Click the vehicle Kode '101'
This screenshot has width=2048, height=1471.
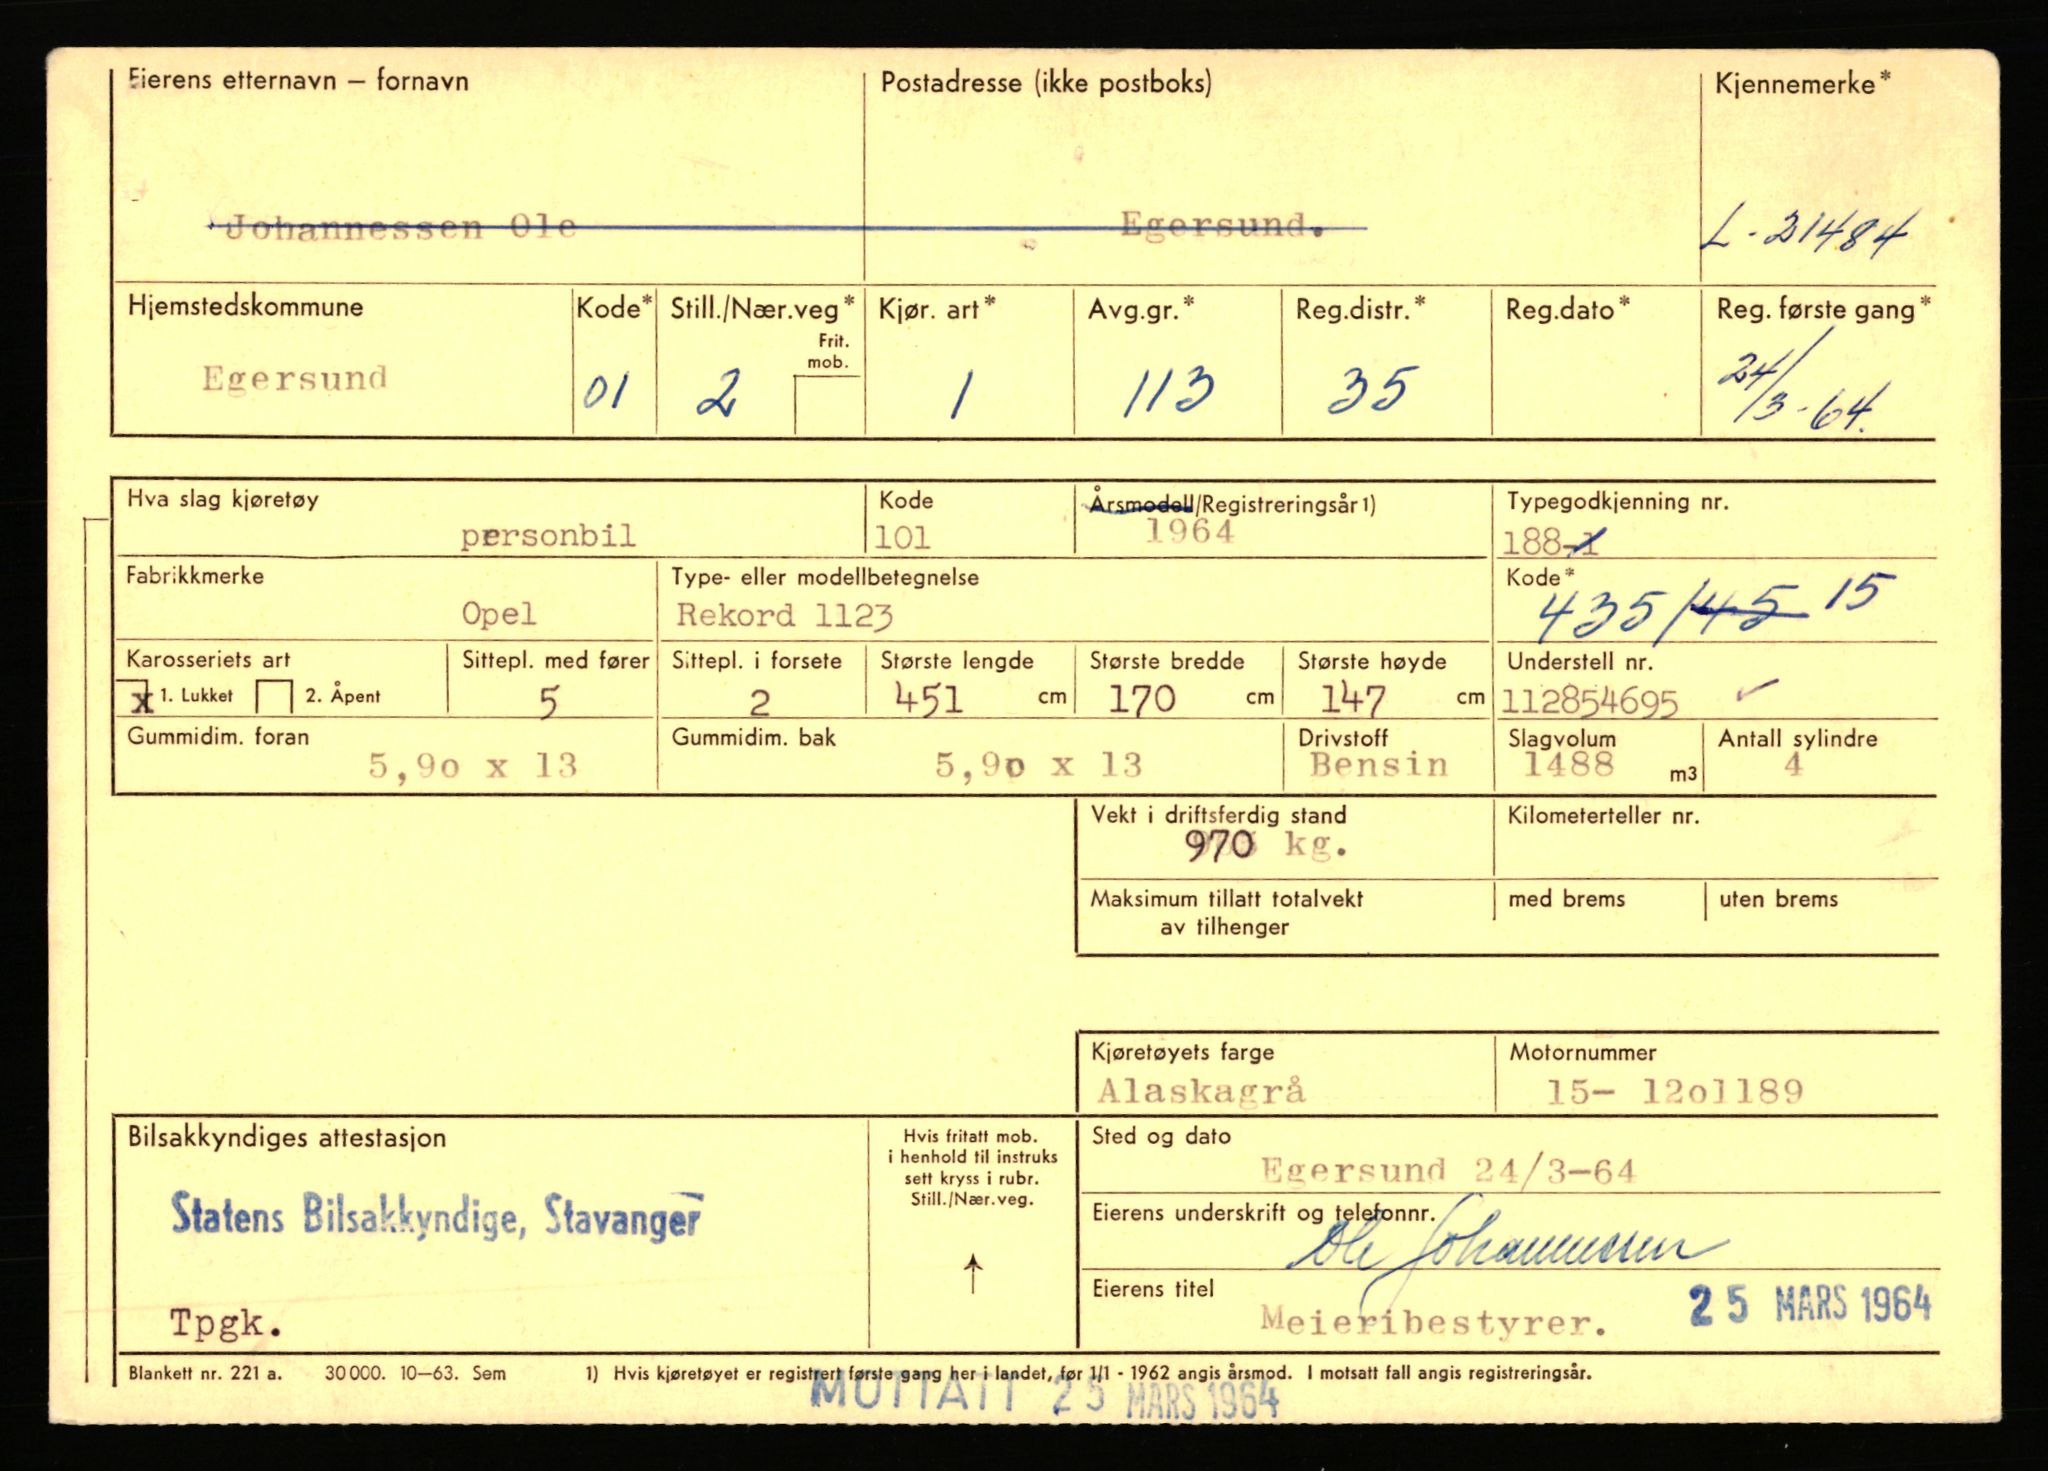902,537
